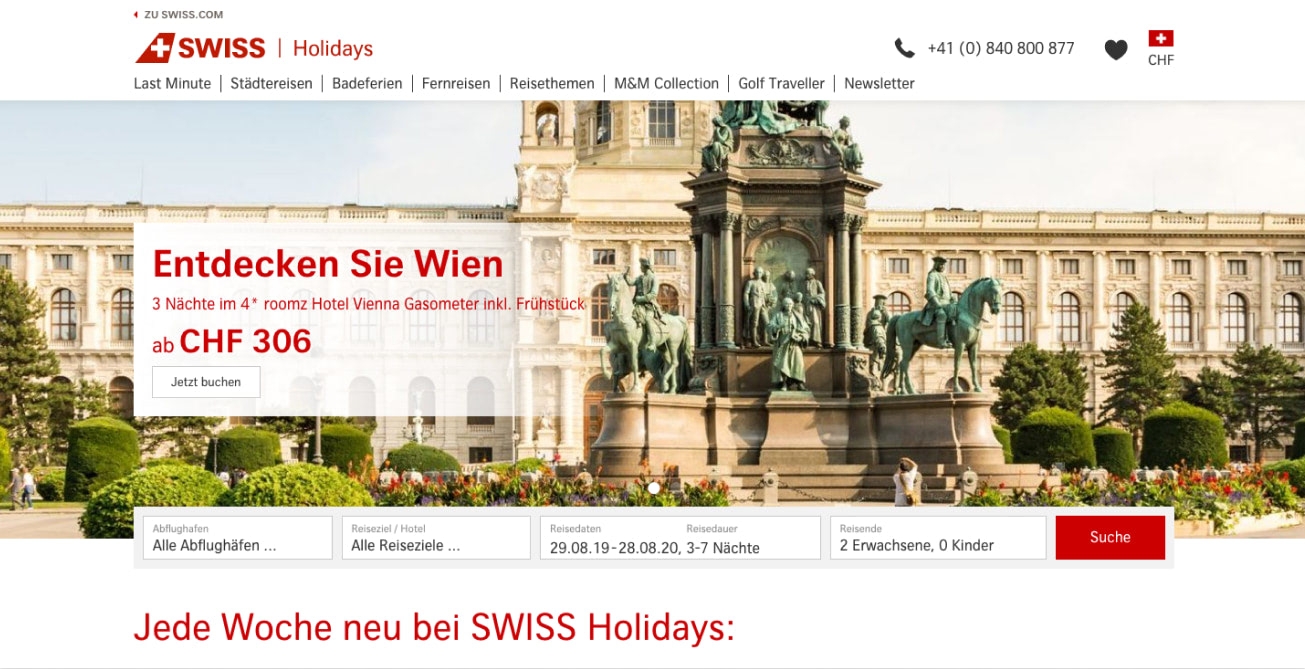Open the Newsletter link
Image resolution: width=1305 pixels, height=669 pixels.
(879, 84)
